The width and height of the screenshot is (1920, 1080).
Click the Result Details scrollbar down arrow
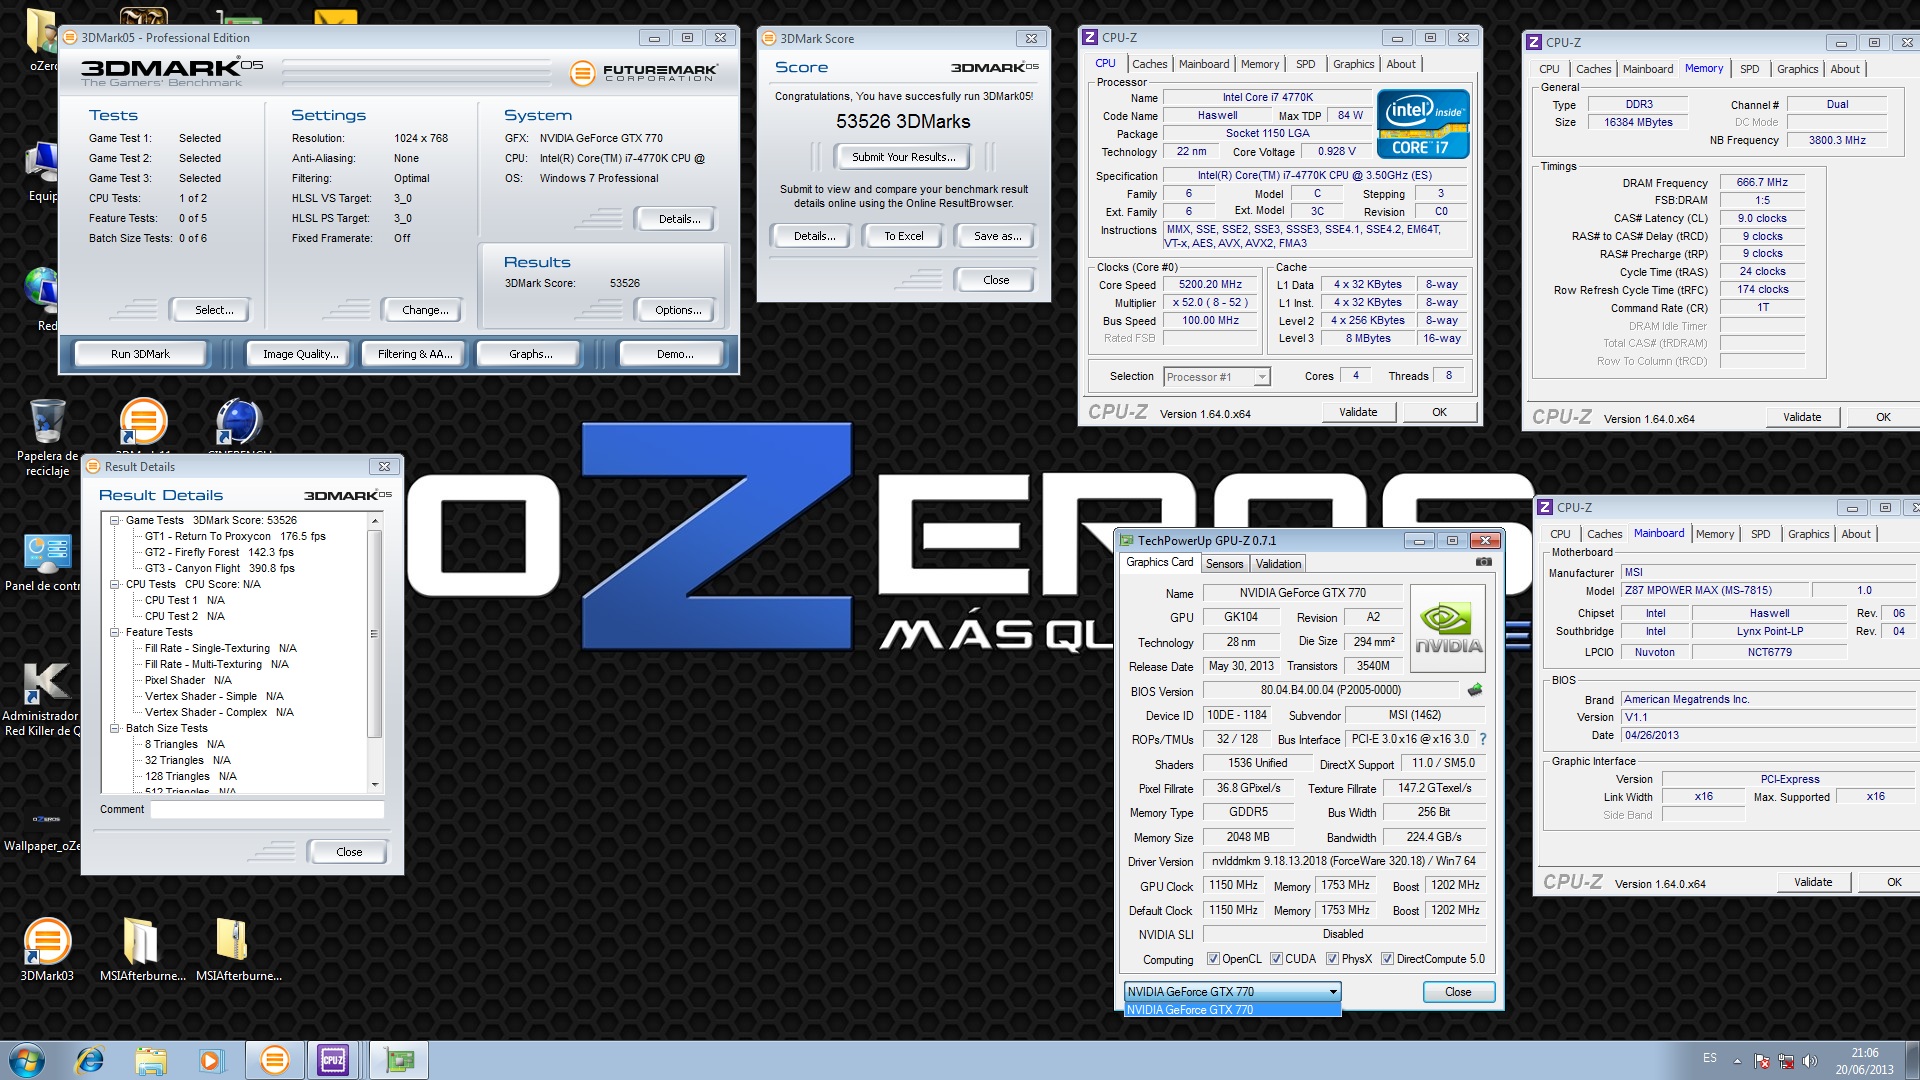click(375, 785)
